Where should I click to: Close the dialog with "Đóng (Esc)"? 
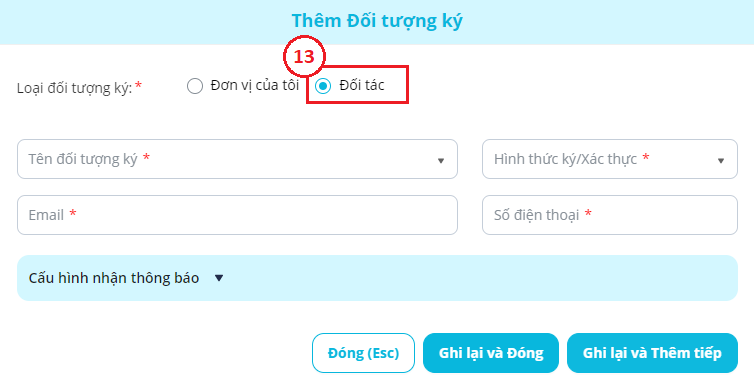click(x=363, y=353)
